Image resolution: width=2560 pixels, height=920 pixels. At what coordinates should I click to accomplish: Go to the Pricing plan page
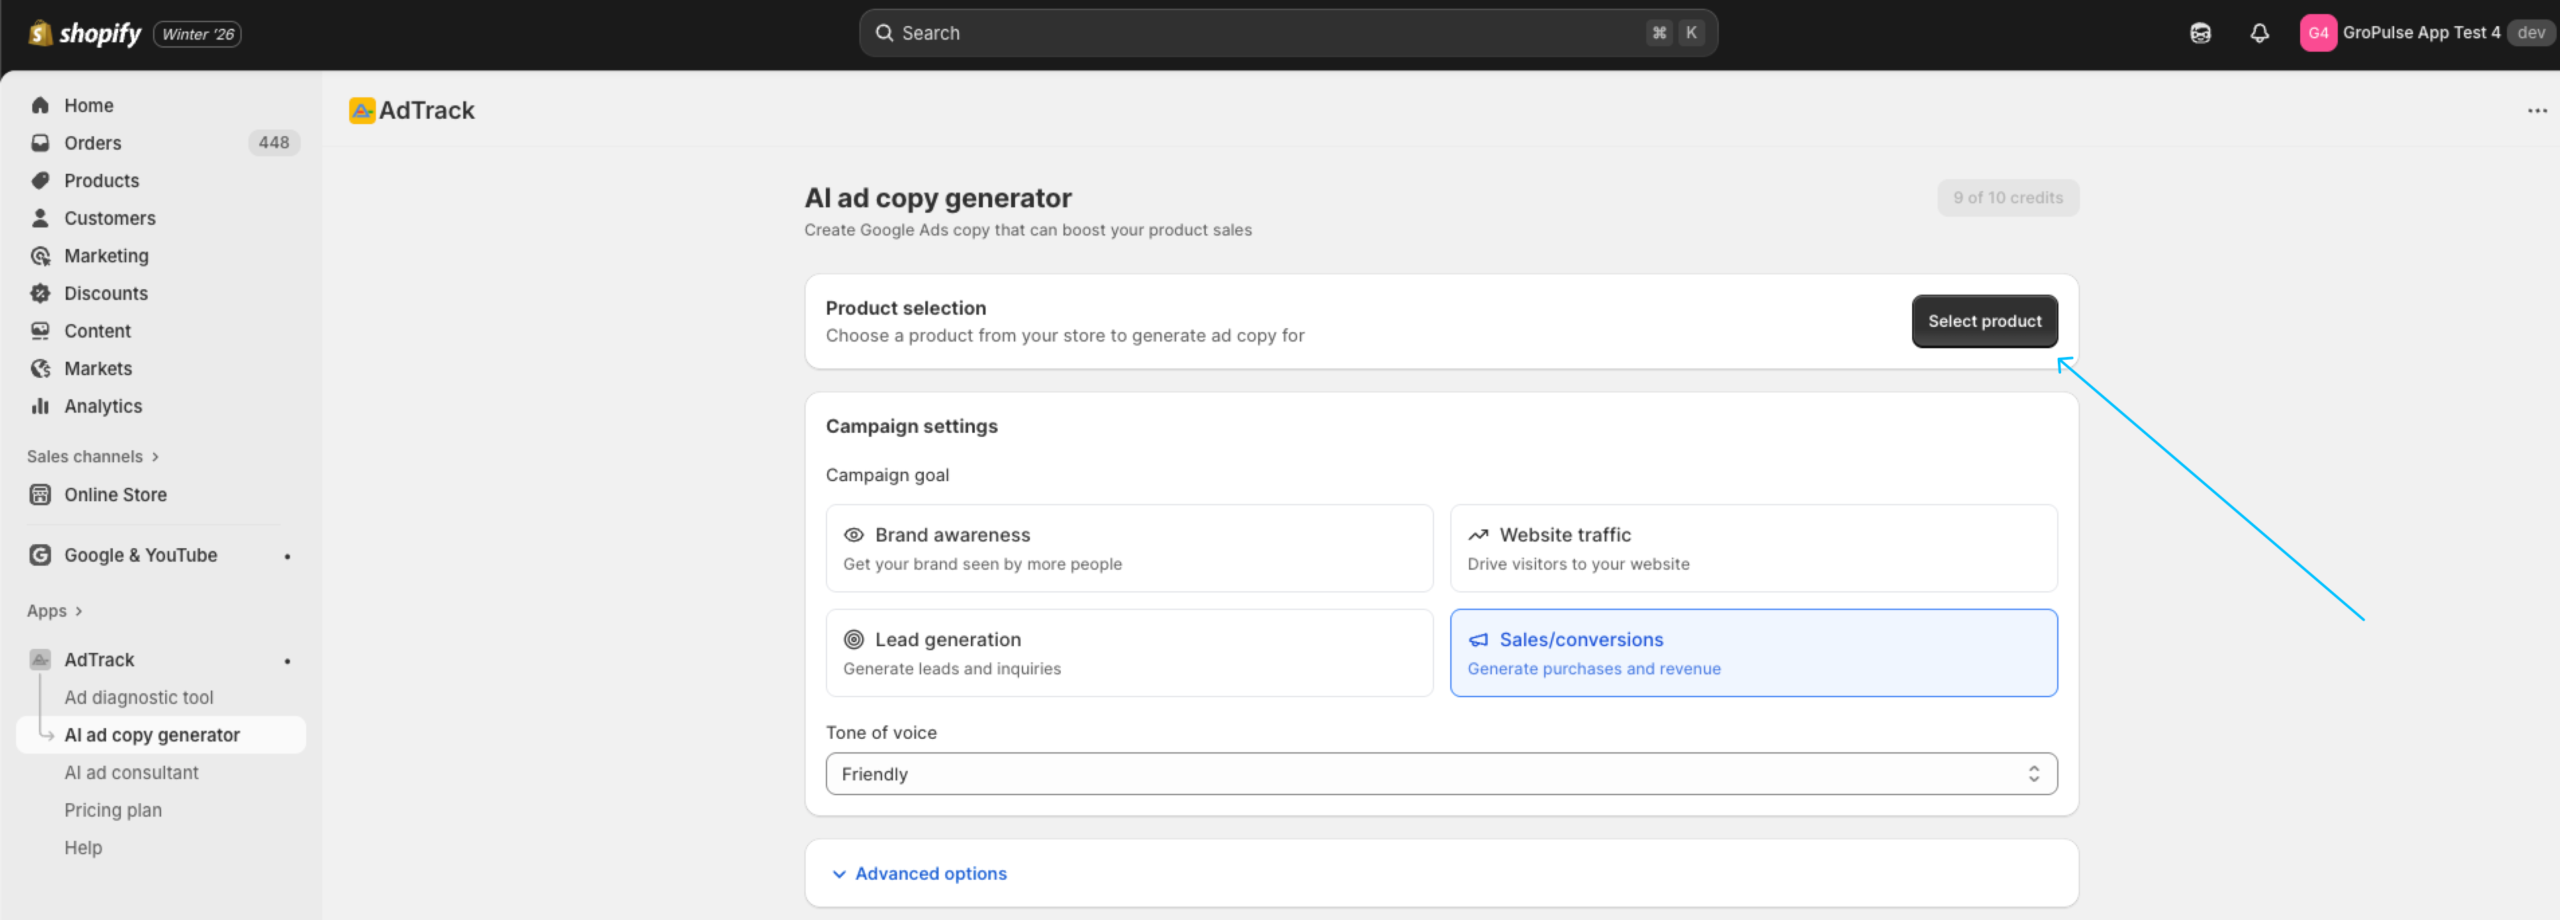pyautogui.click(x=113, y=810)
